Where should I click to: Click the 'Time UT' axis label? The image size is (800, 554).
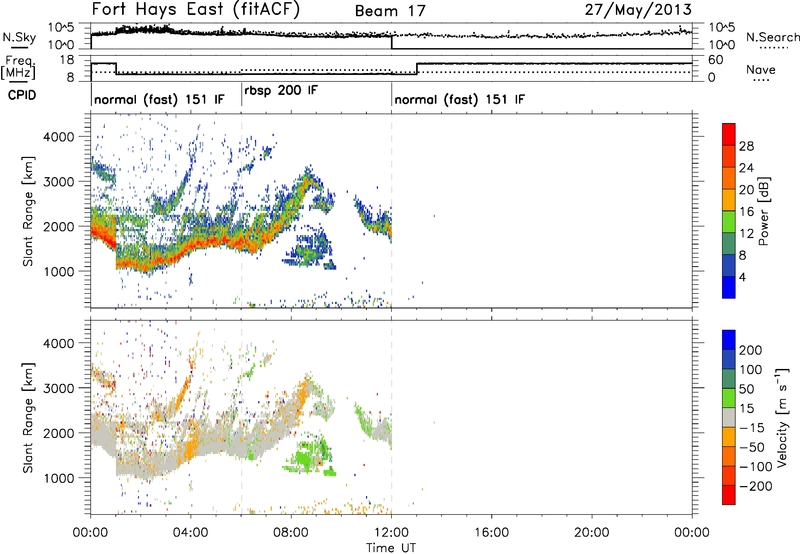[x=391, y=547]
